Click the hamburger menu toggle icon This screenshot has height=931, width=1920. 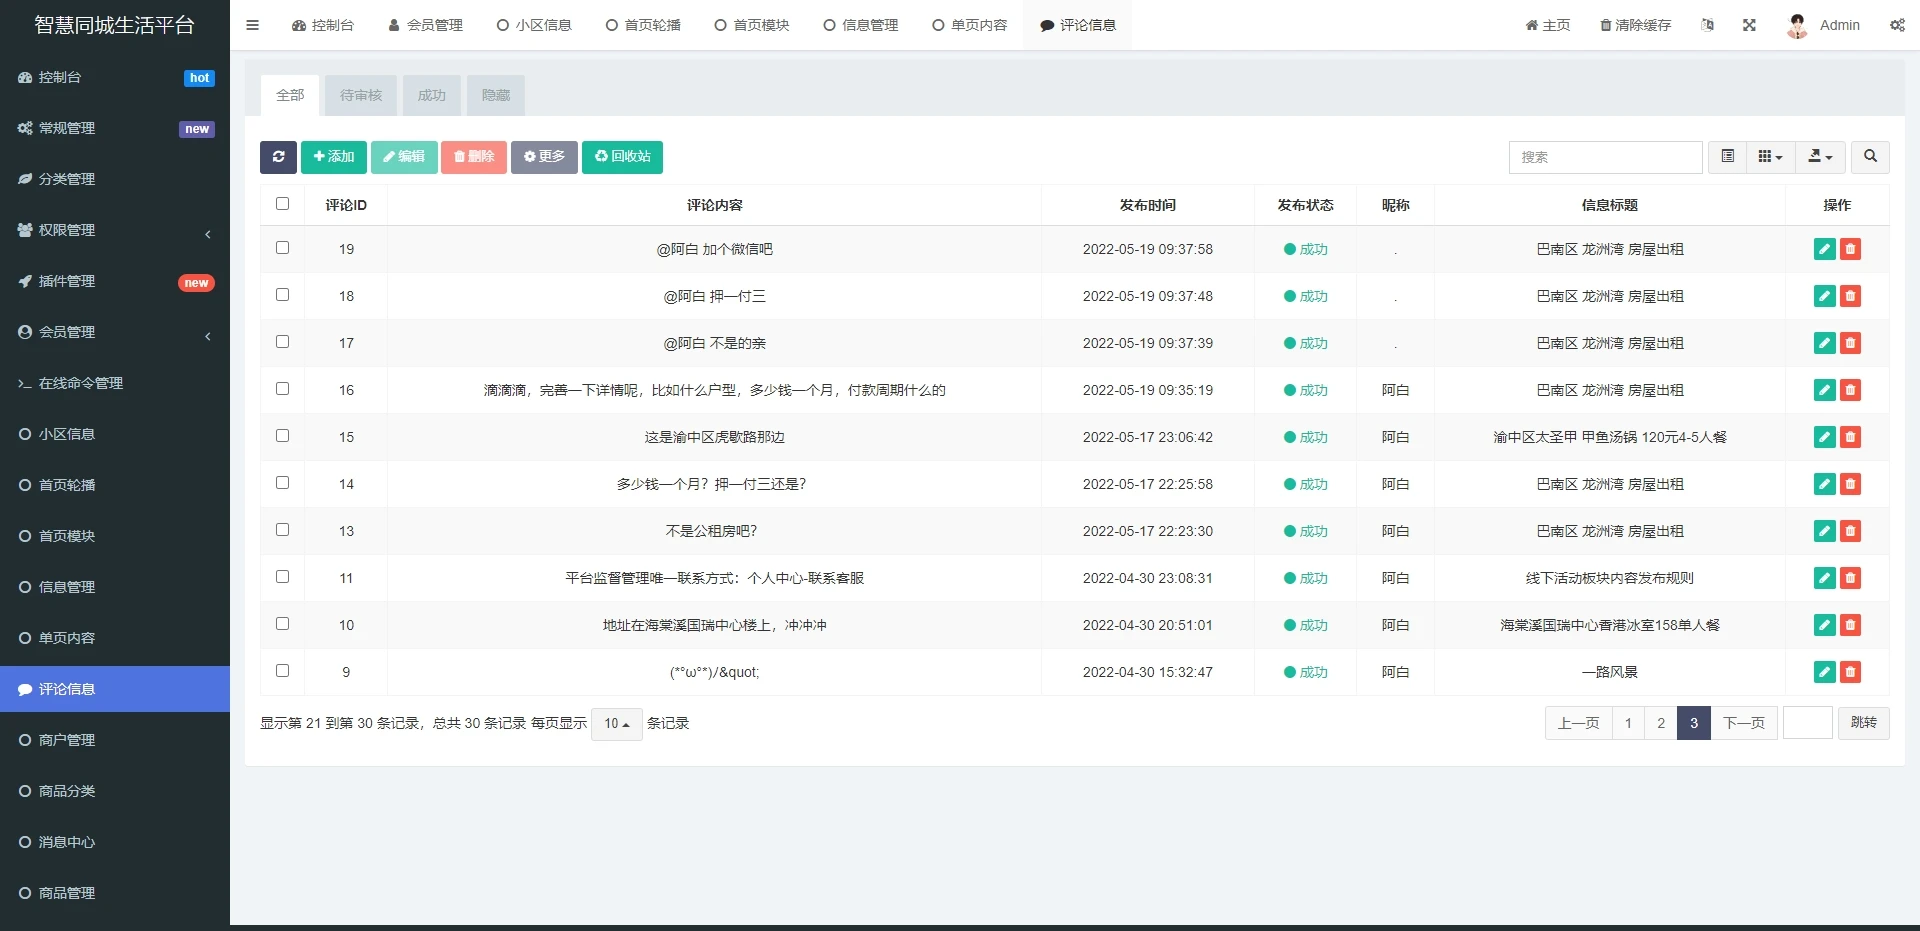pyautogui.click(x=253, y=25)
